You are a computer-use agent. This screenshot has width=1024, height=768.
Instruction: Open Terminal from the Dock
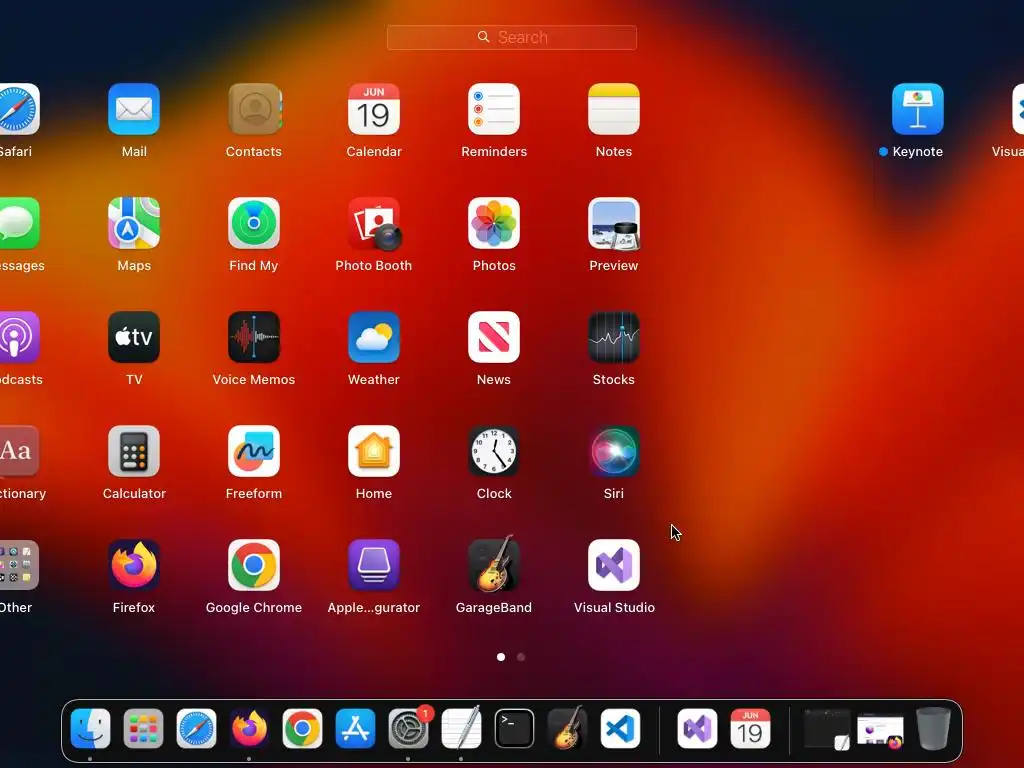click(x=514, y=728)
